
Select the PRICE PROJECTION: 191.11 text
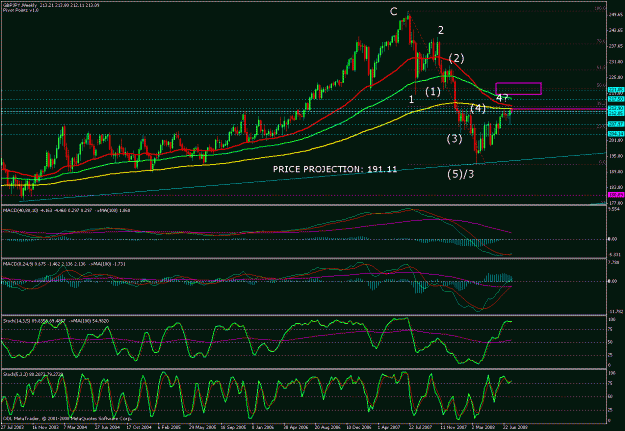coord(335,169)
